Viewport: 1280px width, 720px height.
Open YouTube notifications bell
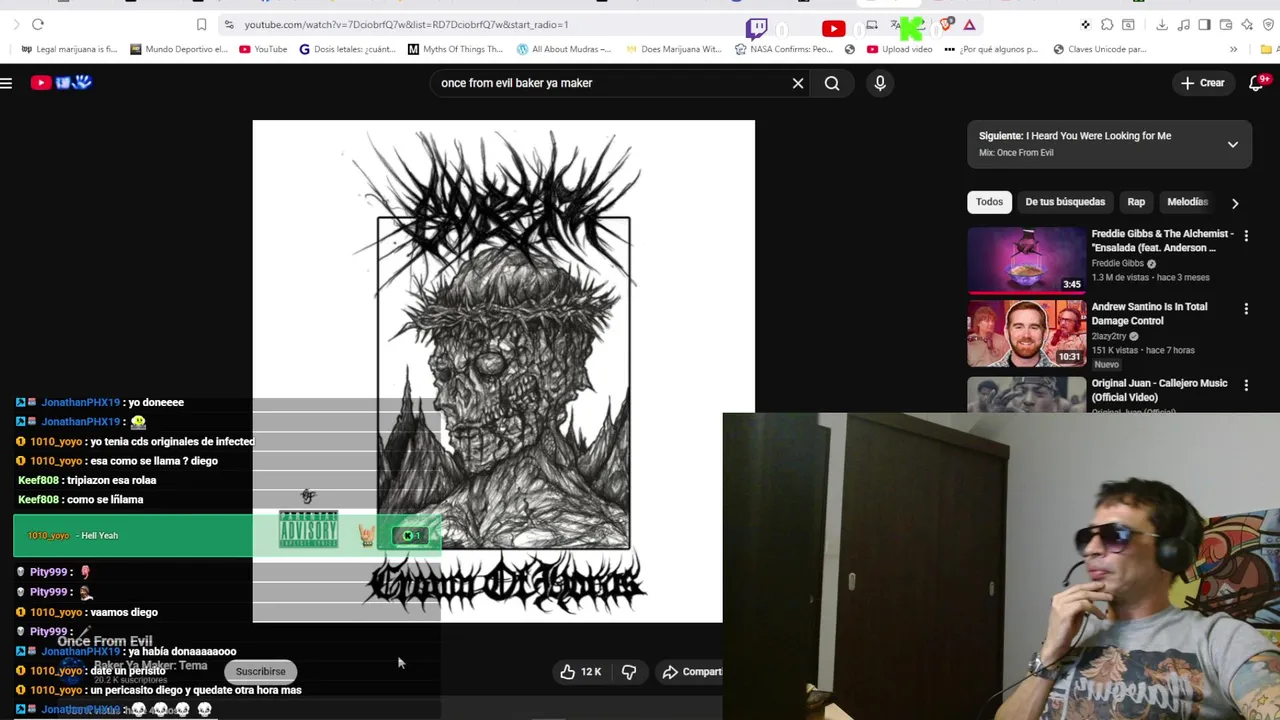[1257, 83]
